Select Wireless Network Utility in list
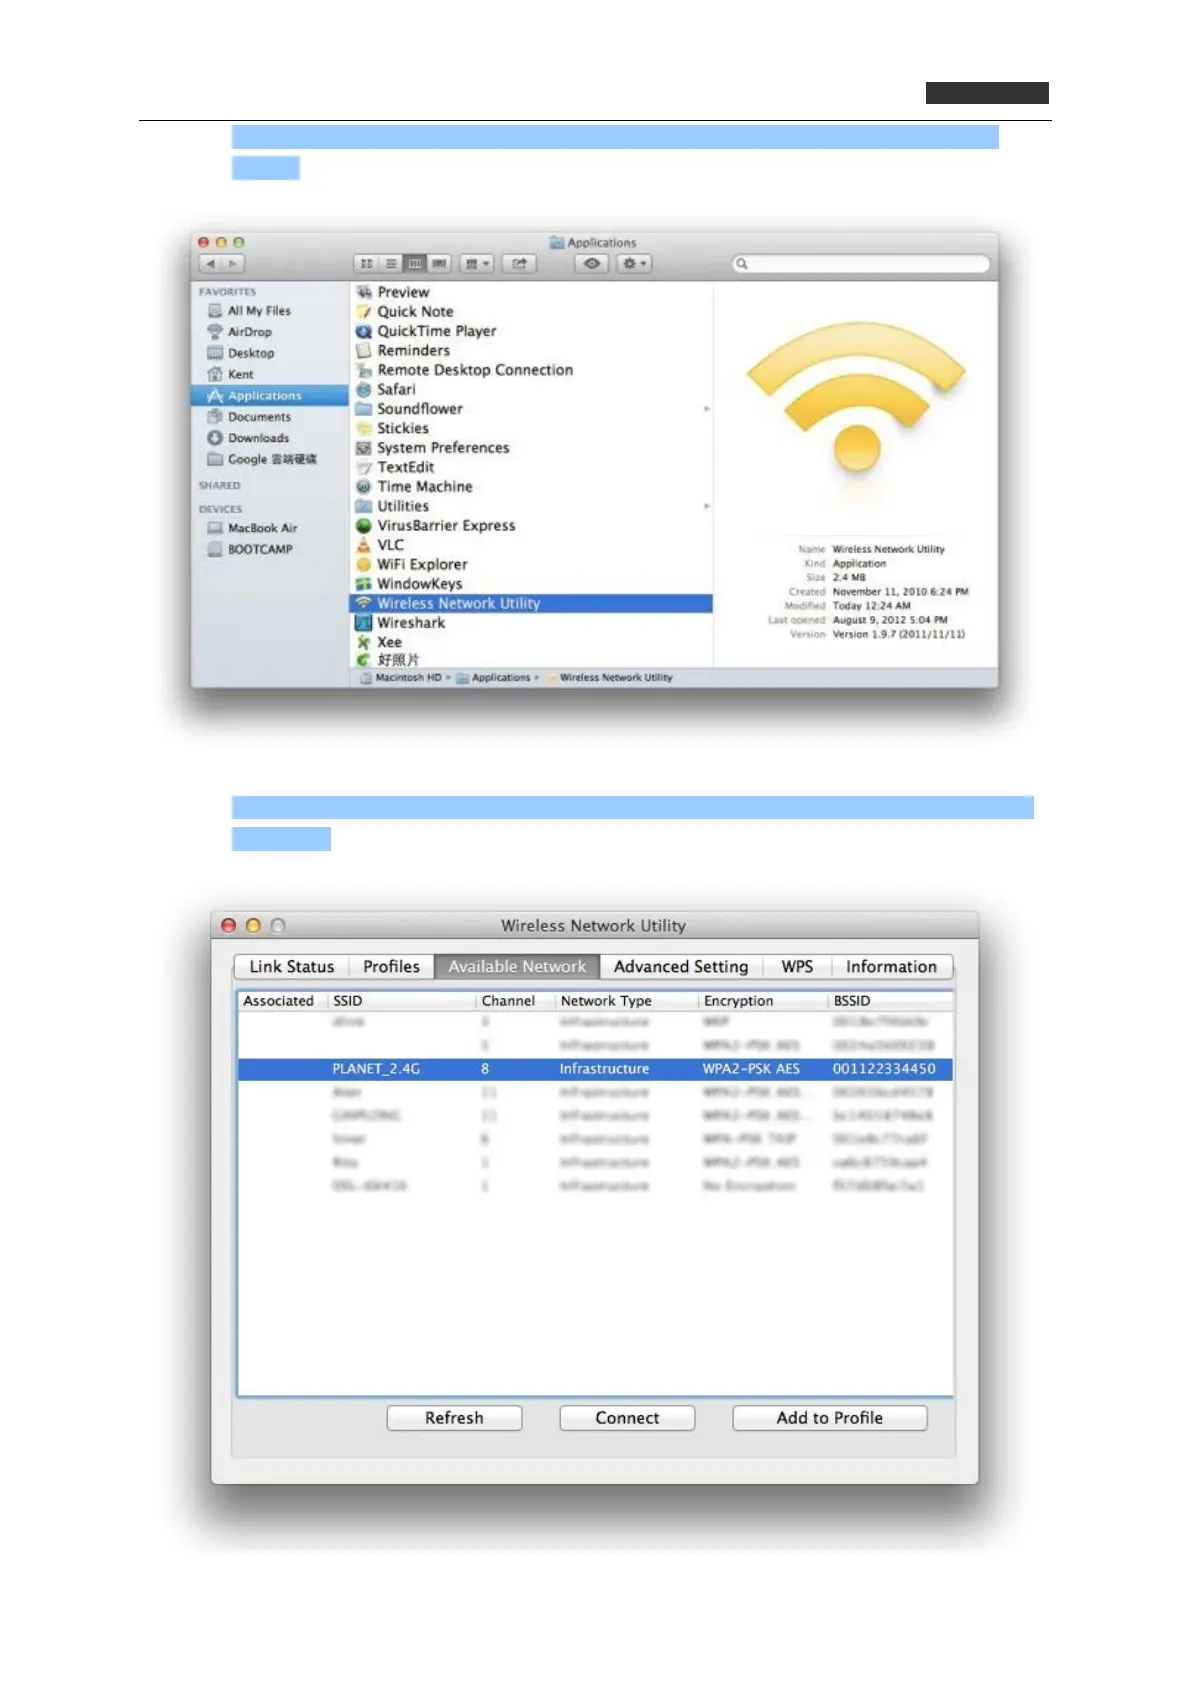This screenshot has width=1190, height=1684. click(531, 604)
